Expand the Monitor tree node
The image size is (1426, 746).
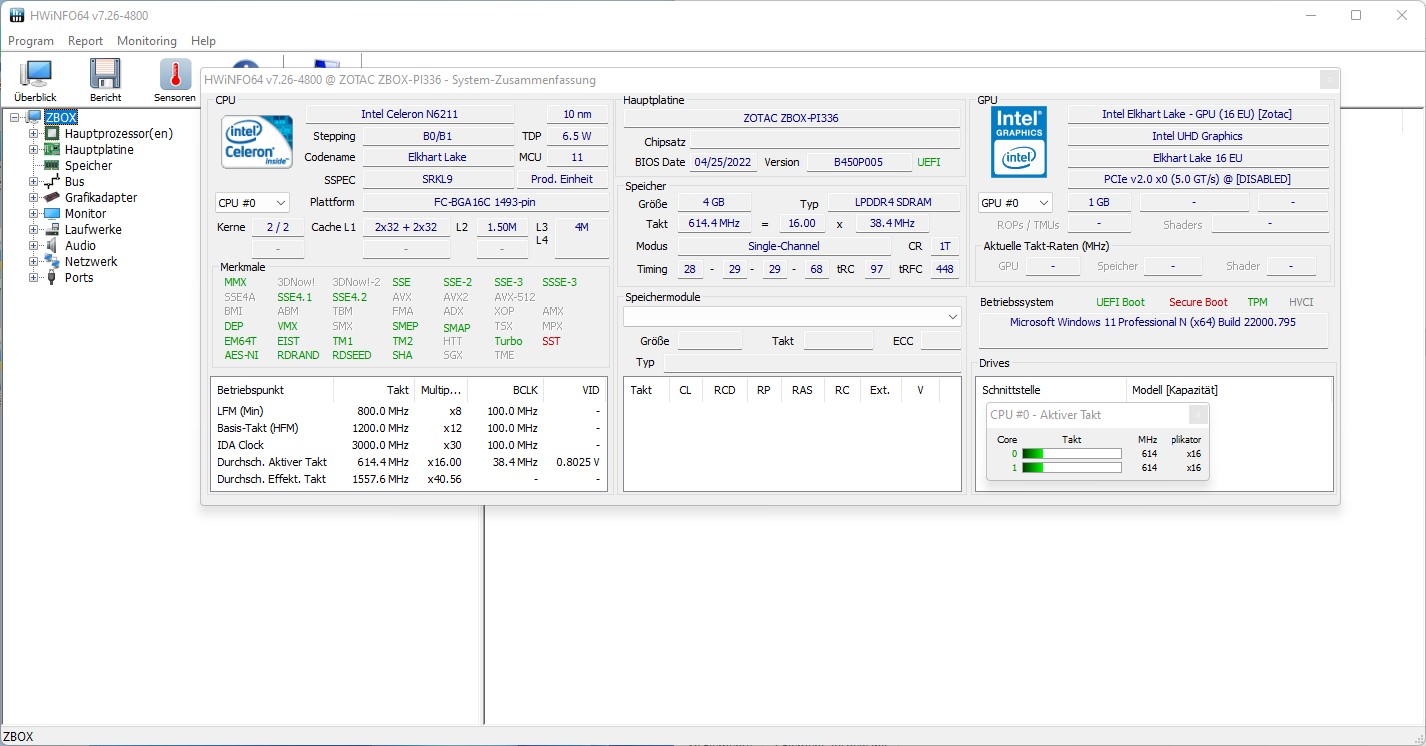tap(34, 214)
